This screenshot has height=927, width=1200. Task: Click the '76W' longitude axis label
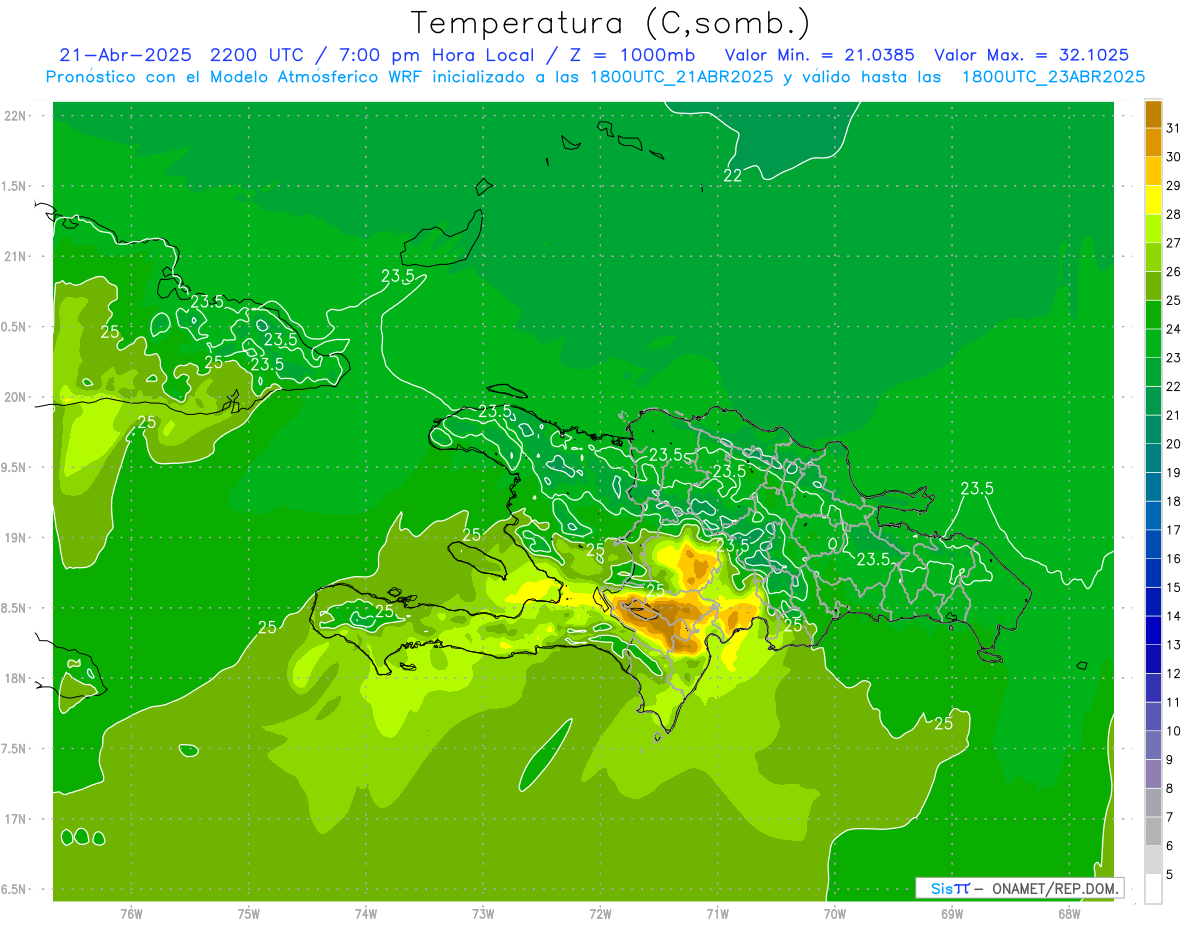(131, 914)
